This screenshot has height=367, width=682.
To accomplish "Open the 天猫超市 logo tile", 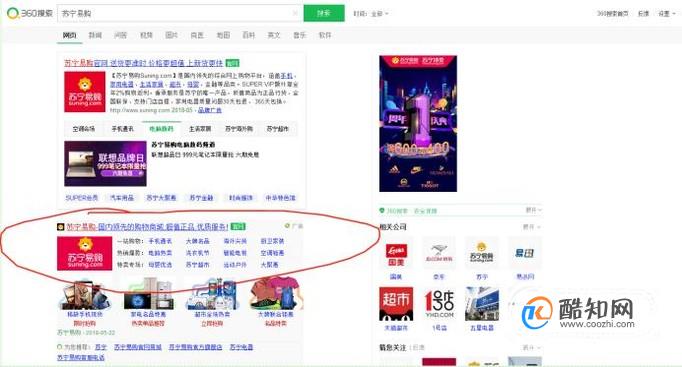I will (x=396, y=304).
